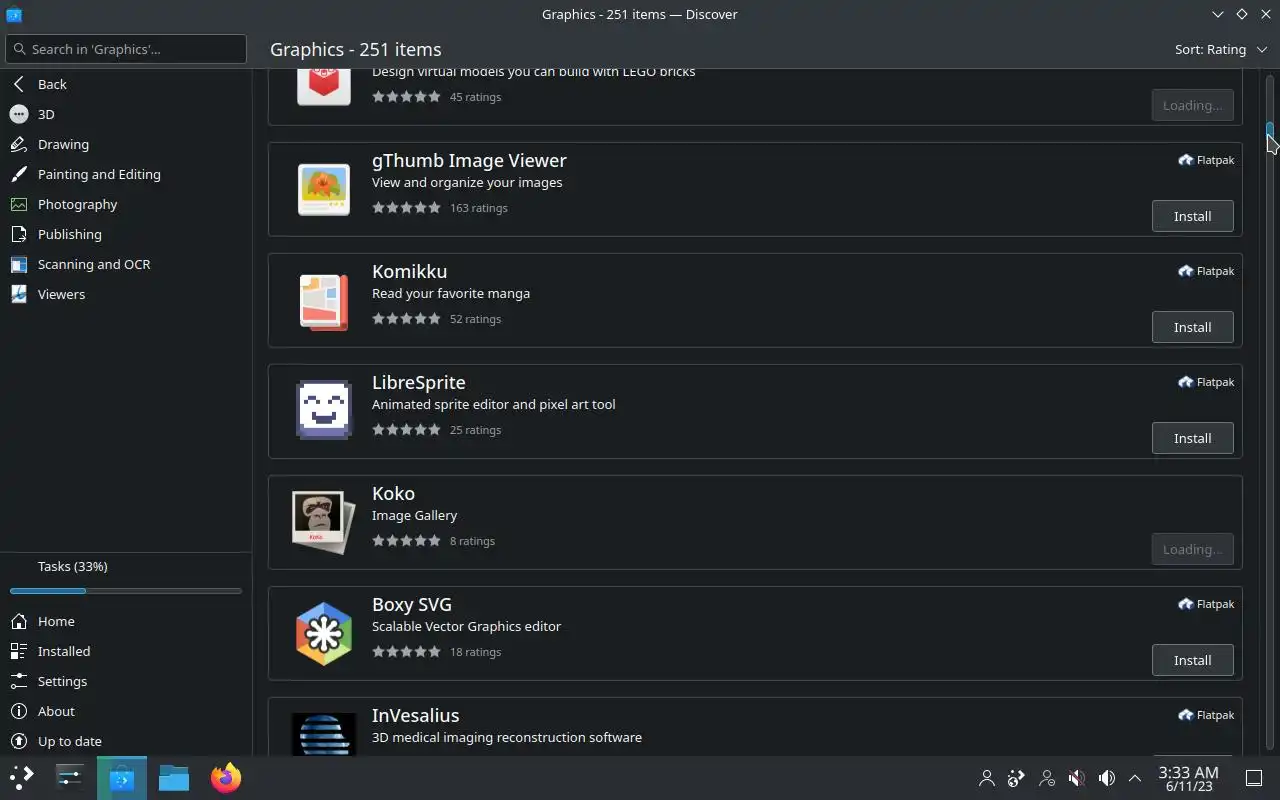This screenshot has height=800, width=1280.
Task: Click the person-with-minus tray icon
Action: [x=1047, y=777]
